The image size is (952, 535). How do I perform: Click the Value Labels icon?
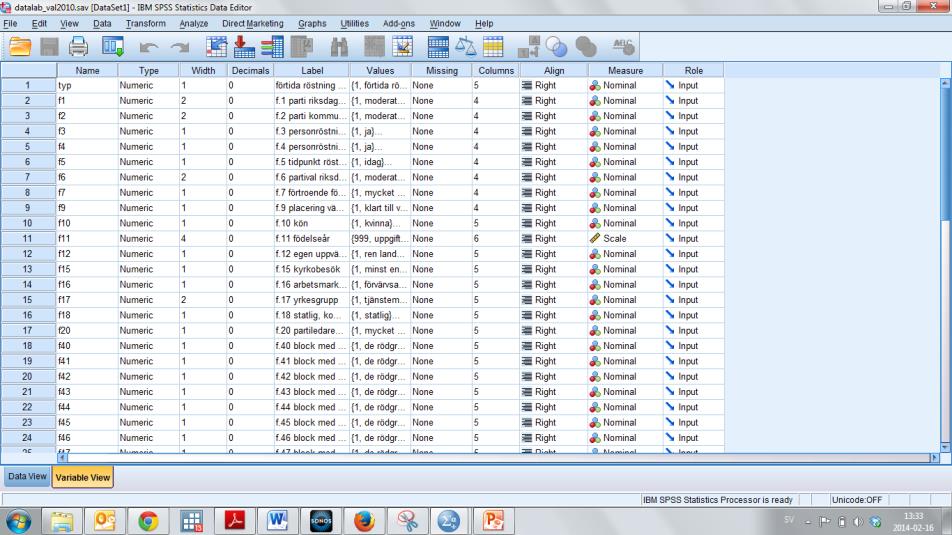click(x=528, y=47)
